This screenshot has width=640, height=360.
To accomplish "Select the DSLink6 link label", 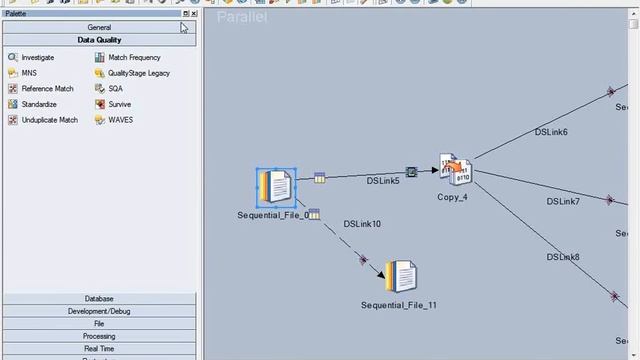I will [x=551, y=132].
